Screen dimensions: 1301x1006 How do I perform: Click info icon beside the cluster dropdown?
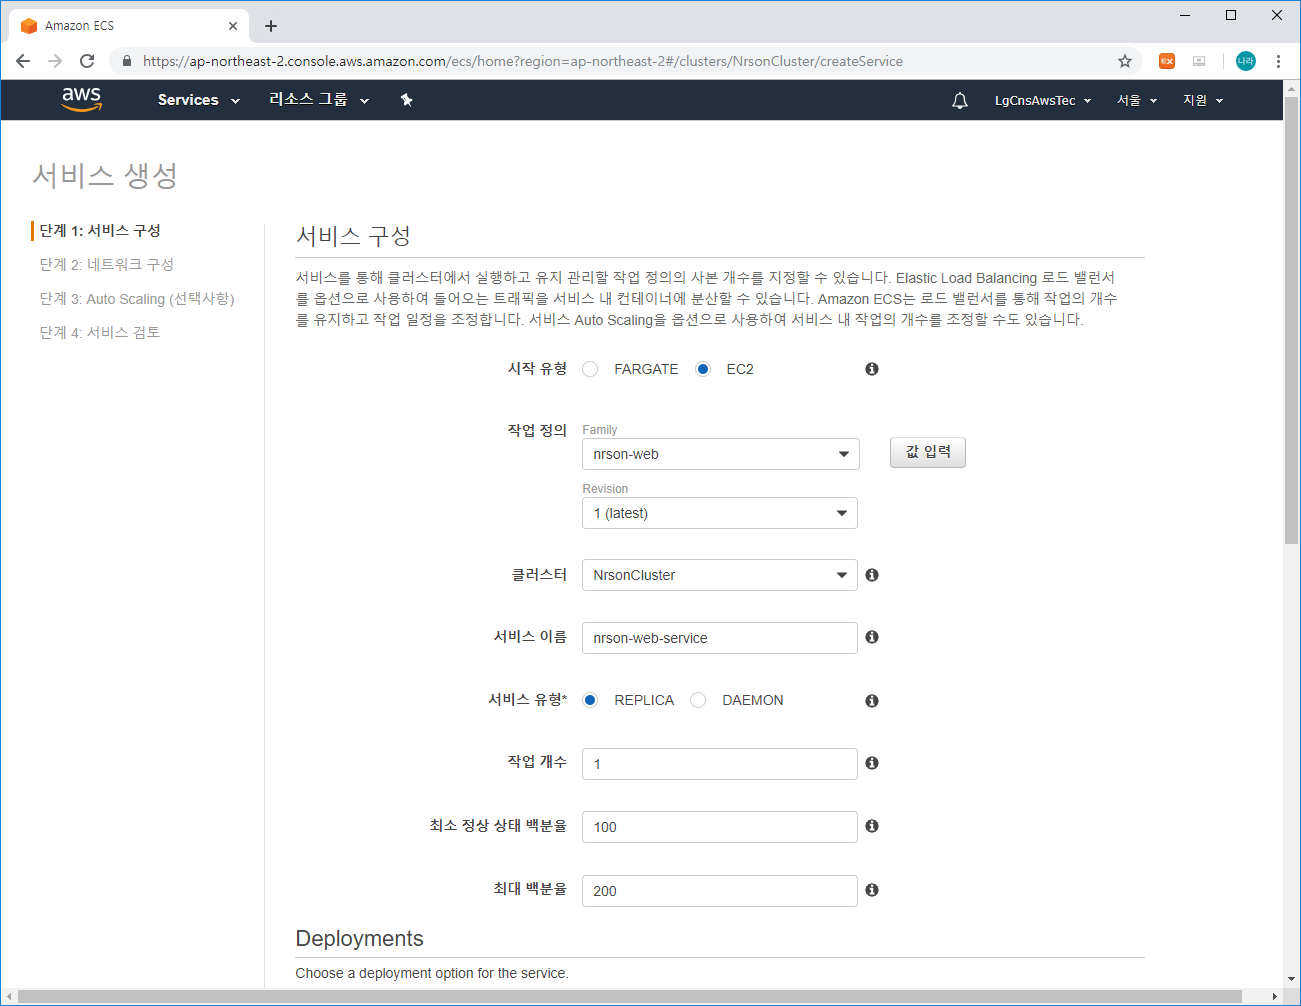pos(872,575)
